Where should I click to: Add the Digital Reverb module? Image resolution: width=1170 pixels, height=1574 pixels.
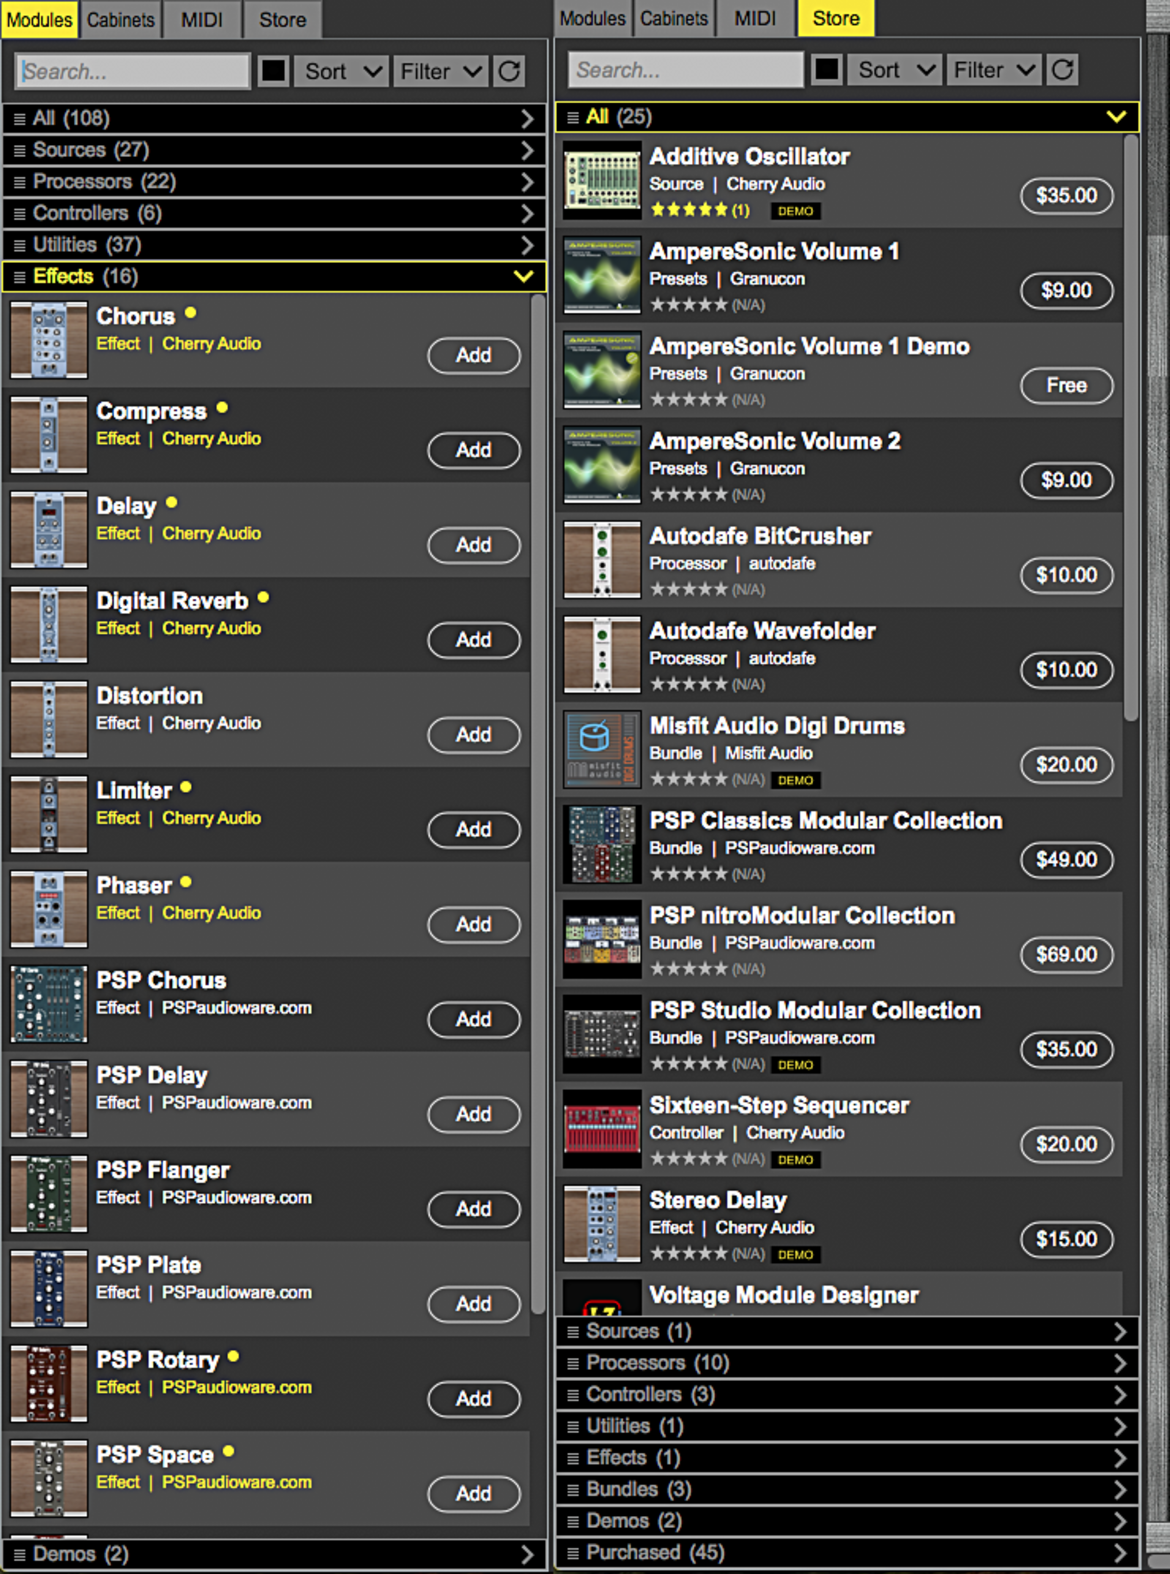click(474, 640)
